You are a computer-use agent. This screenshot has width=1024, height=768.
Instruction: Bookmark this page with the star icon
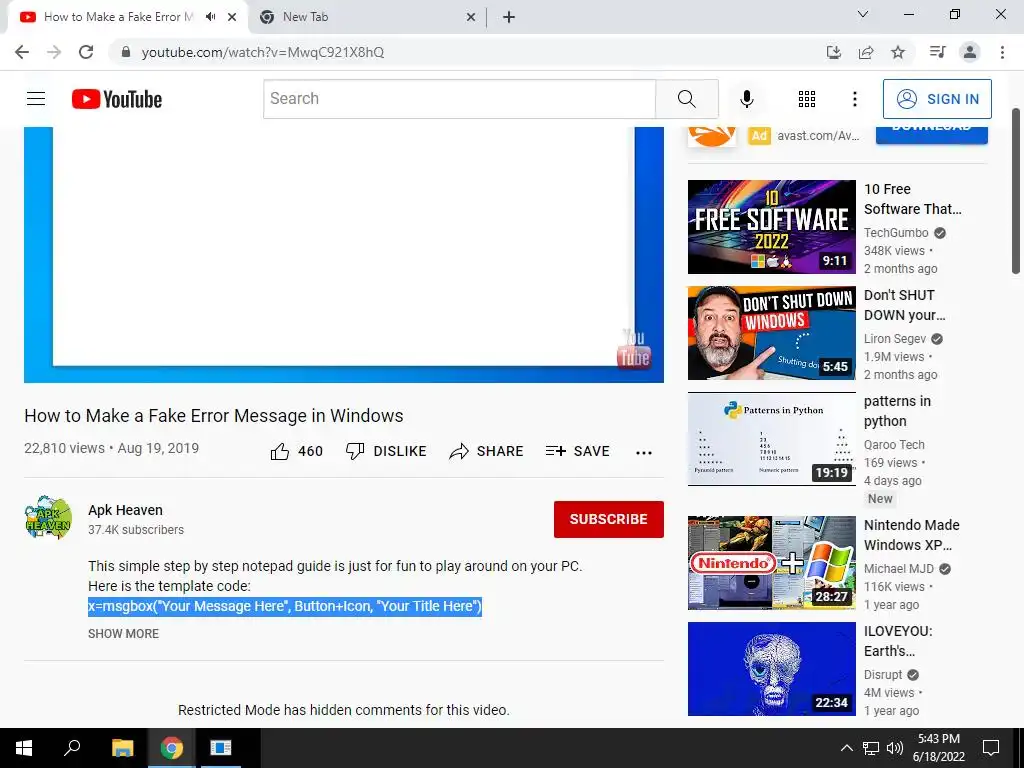point(899,52)
